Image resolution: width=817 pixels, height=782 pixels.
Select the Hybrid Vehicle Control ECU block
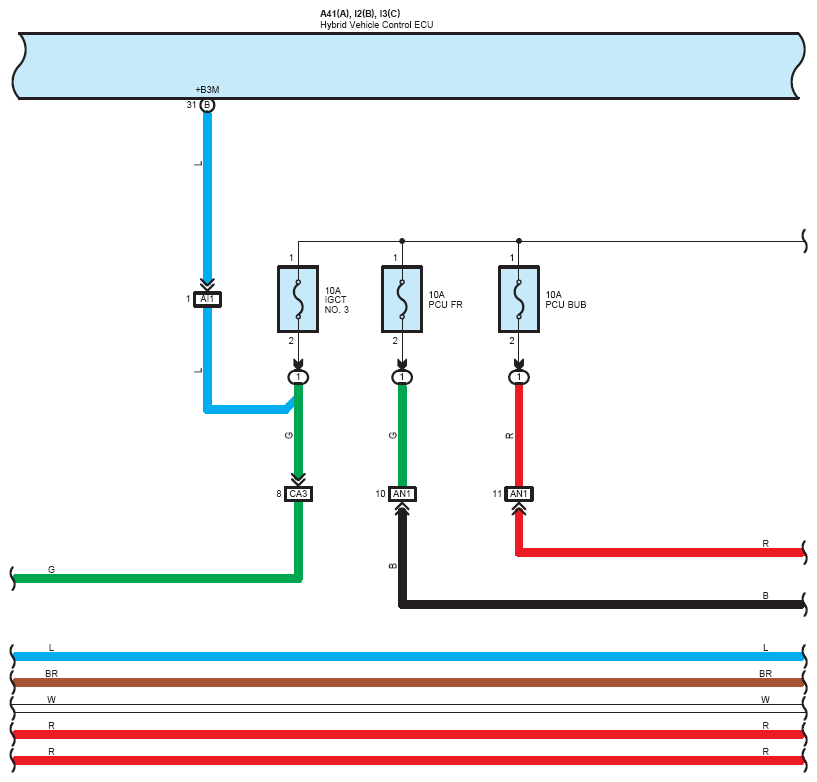pyautogui.click(x=408, y=66)
